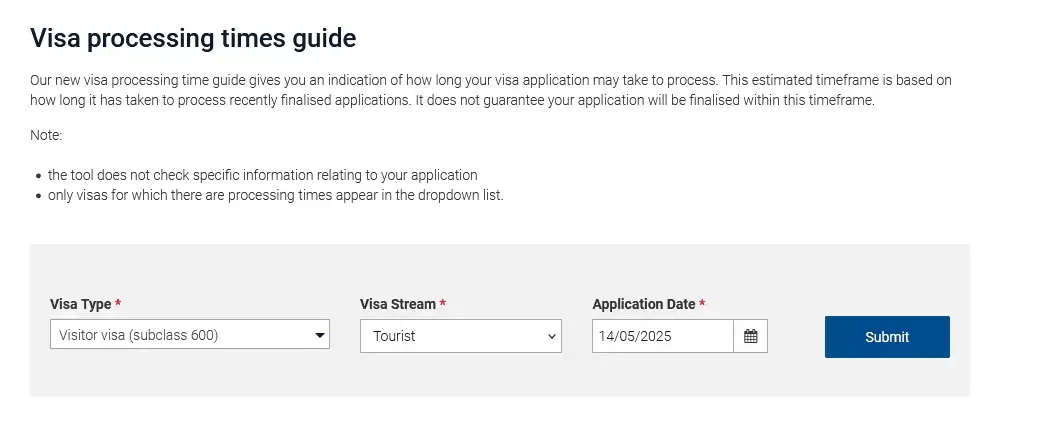Click the 'Visa processing times guide' heading
The height and width of the screenshot is (432, 1038).
[x=193, y=38]
